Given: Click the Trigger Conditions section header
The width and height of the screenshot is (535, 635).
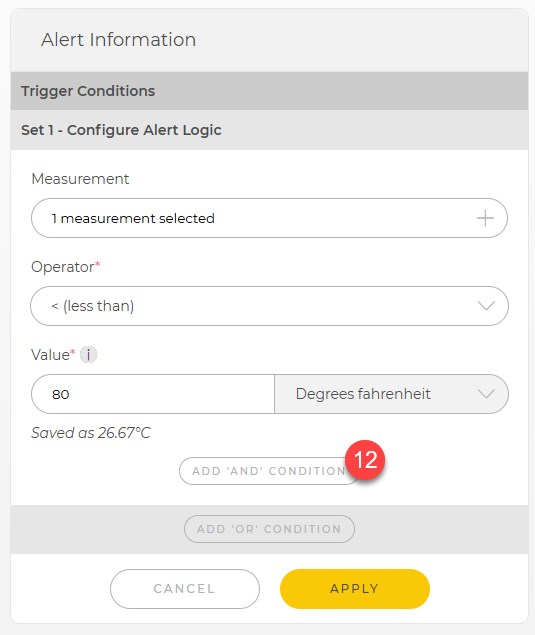Looking at the screenshot, I should 269,91.
